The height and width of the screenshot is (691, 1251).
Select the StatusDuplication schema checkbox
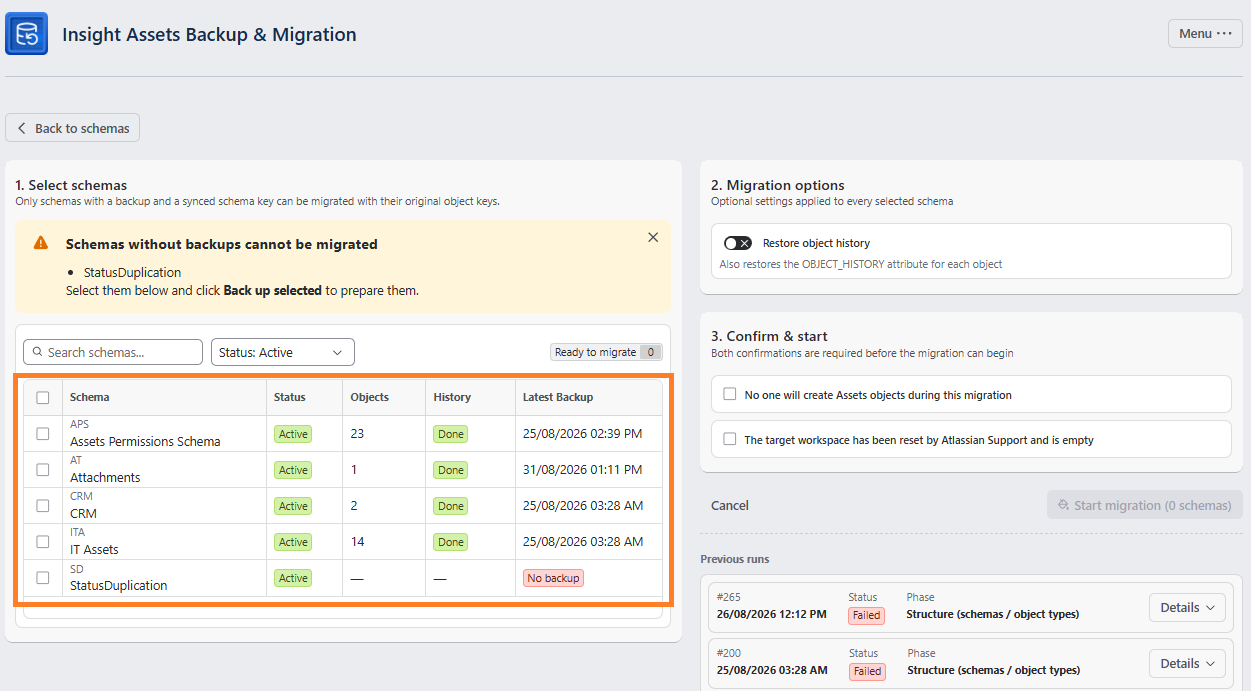[43, 577]
